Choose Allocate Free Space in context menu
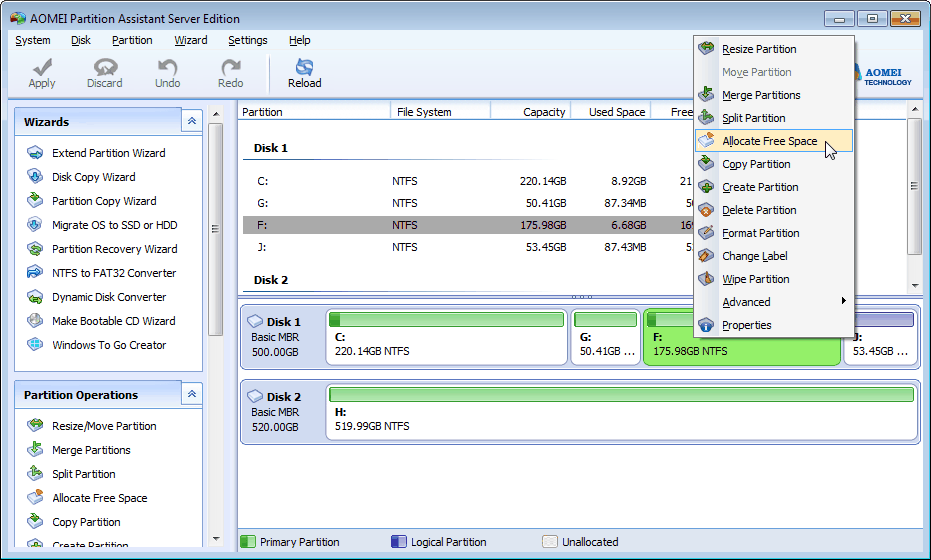This screenshot has width=931, height=560. (774, 141)
